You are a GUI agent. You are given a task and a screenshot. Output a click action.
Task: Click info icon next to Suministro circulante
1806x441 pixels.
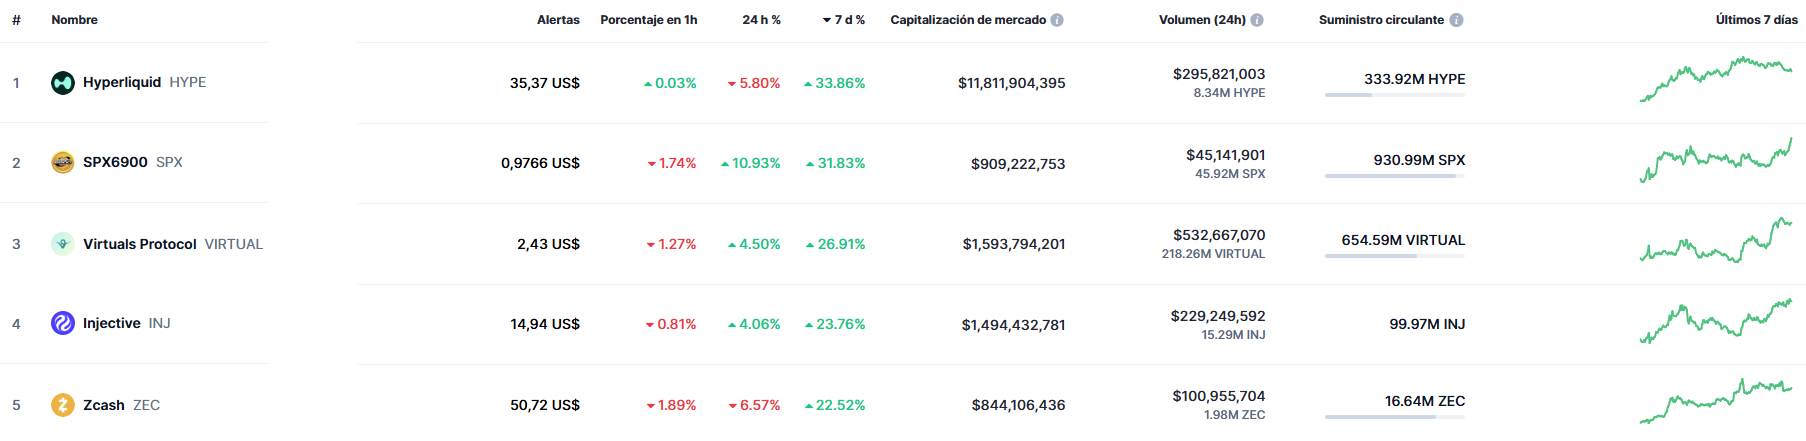point(1456,20)
